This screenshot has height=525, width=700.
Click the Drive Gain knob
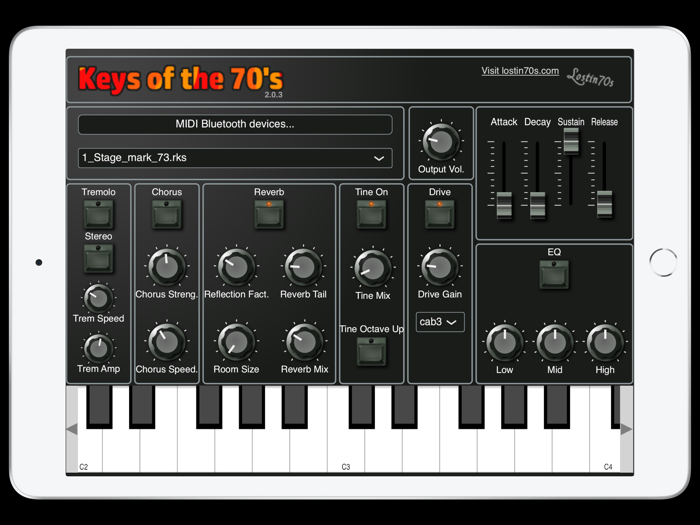[440, 267]
